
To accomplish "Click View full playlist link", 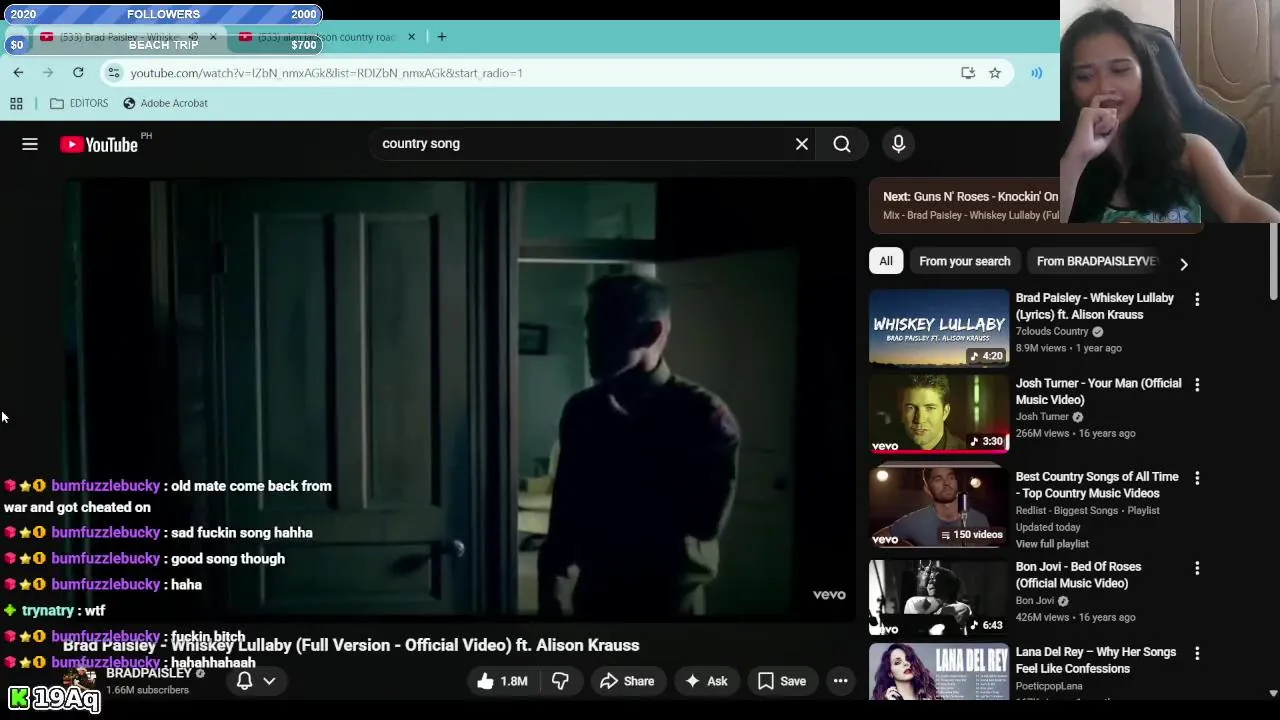I will 1052,544.
